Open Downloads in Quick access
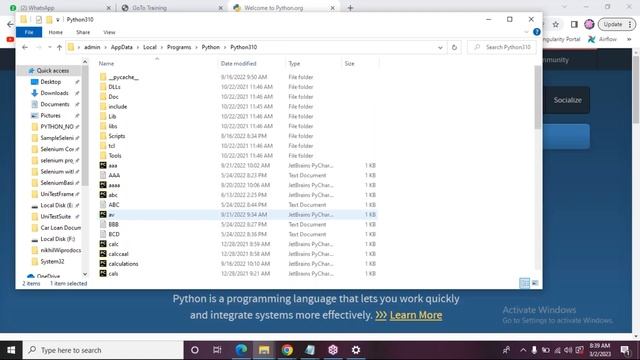 (54, 93)
